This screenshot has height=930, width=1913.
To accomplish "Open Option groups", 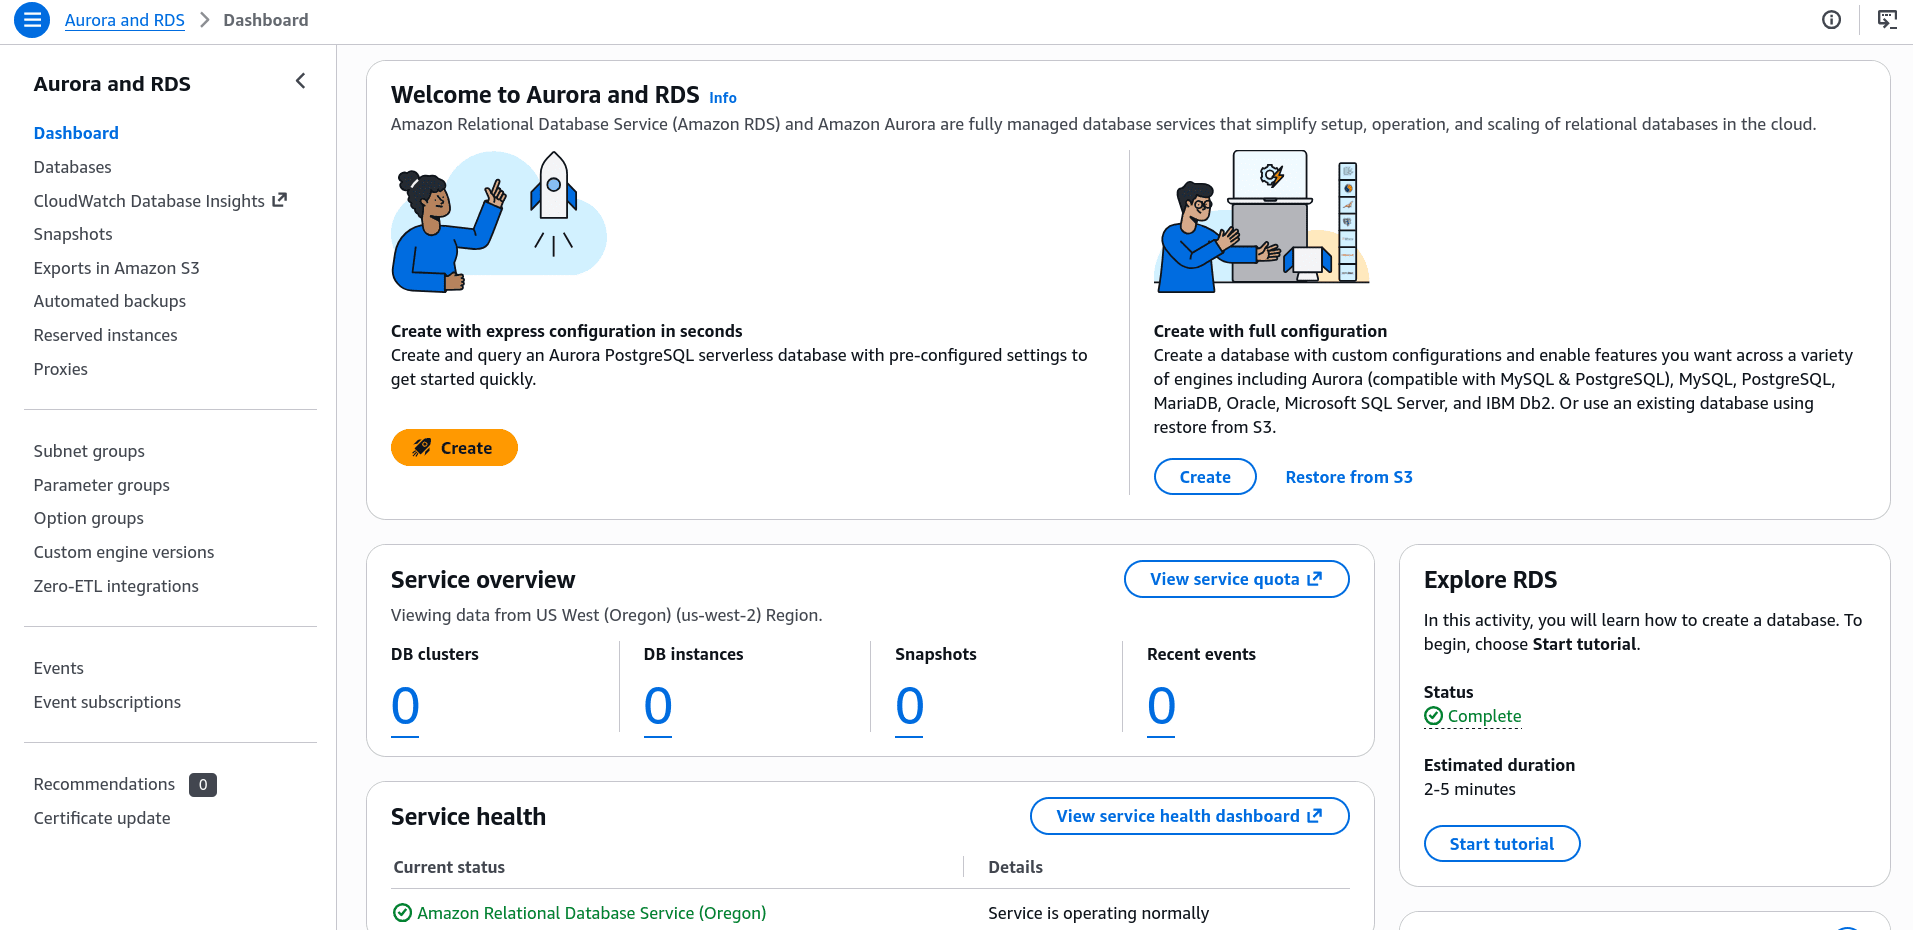I will pyautogui.click(x=88, y=518).
